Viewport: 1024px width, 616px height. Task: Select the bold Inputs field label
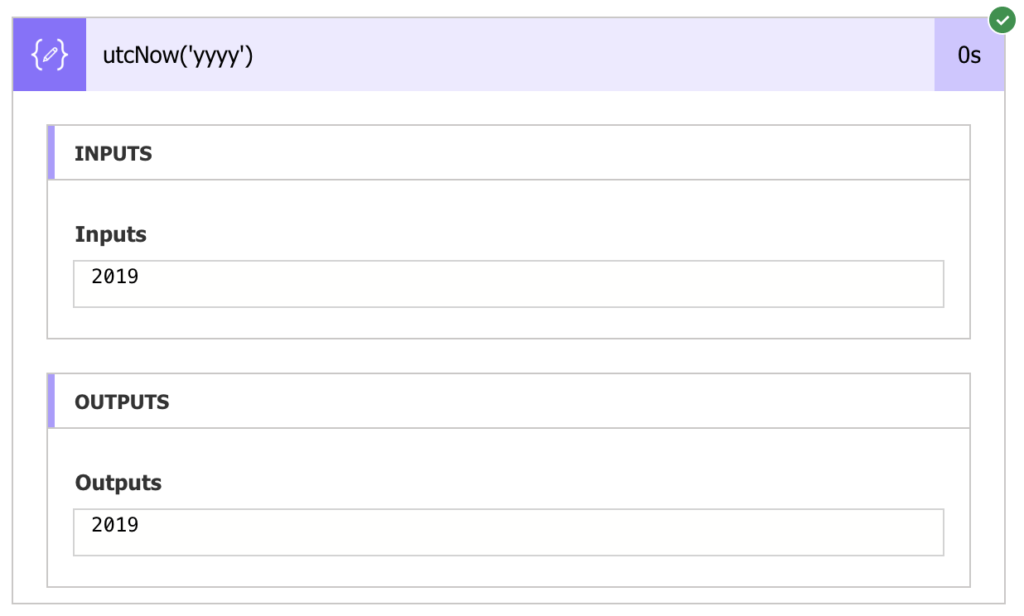click(111, 235)
